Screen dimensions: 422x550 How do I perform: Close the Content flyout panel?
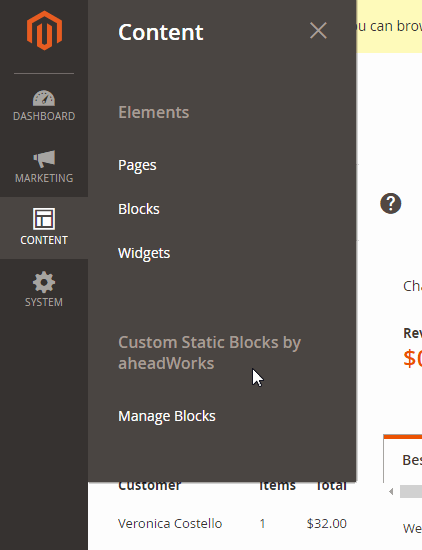click(318, 31)
